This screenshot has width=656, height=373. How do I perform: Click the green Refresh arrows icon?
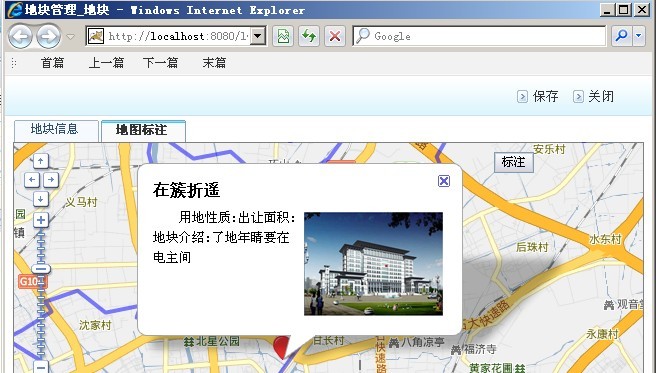[x=309, y=36]
